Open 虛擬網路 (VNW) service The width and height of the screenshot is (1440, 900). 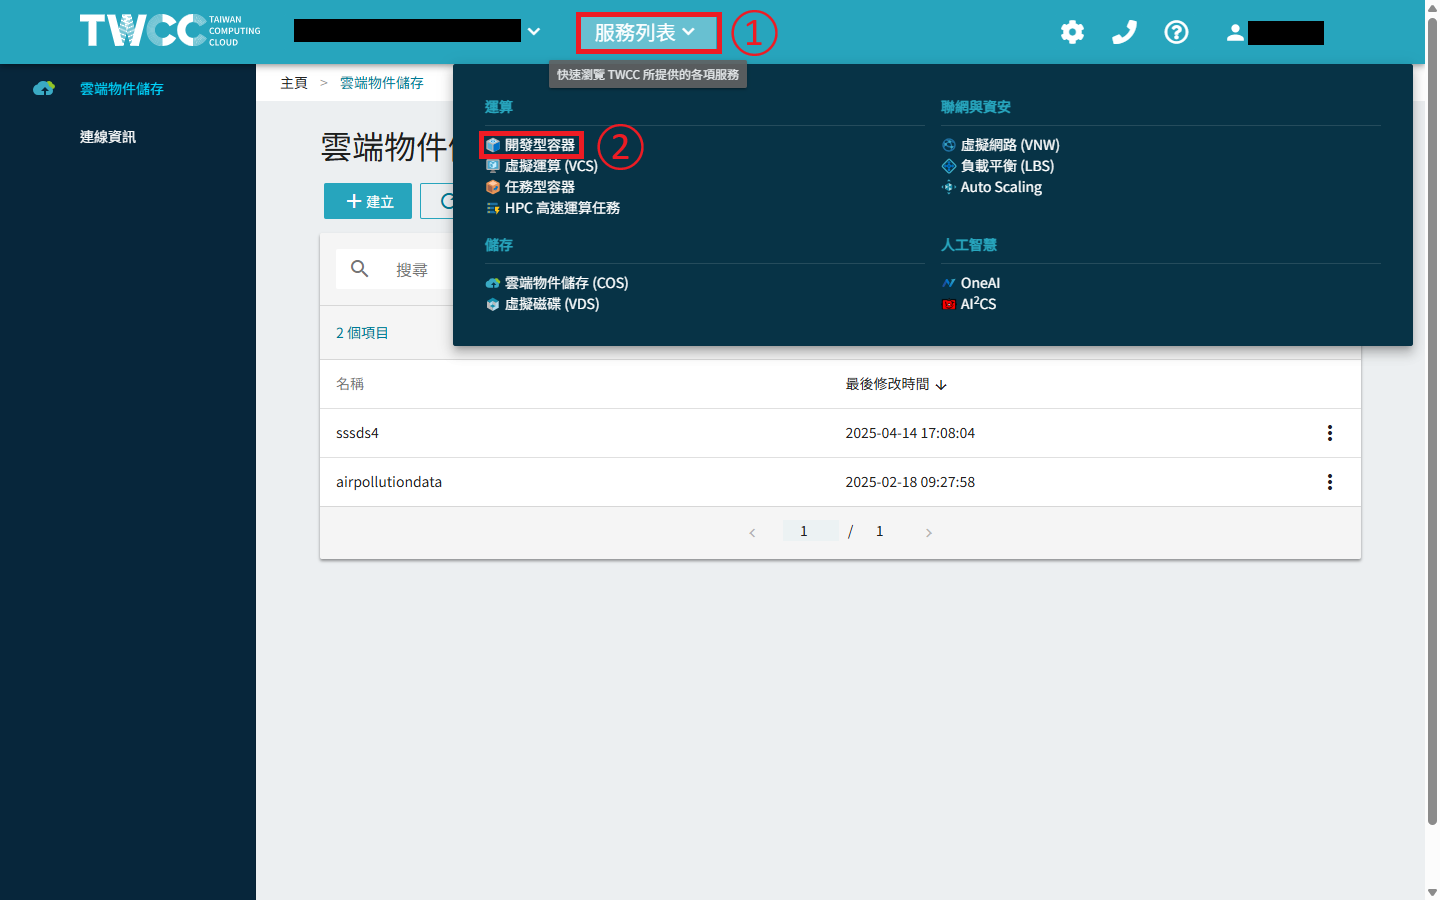point(1010,145)
